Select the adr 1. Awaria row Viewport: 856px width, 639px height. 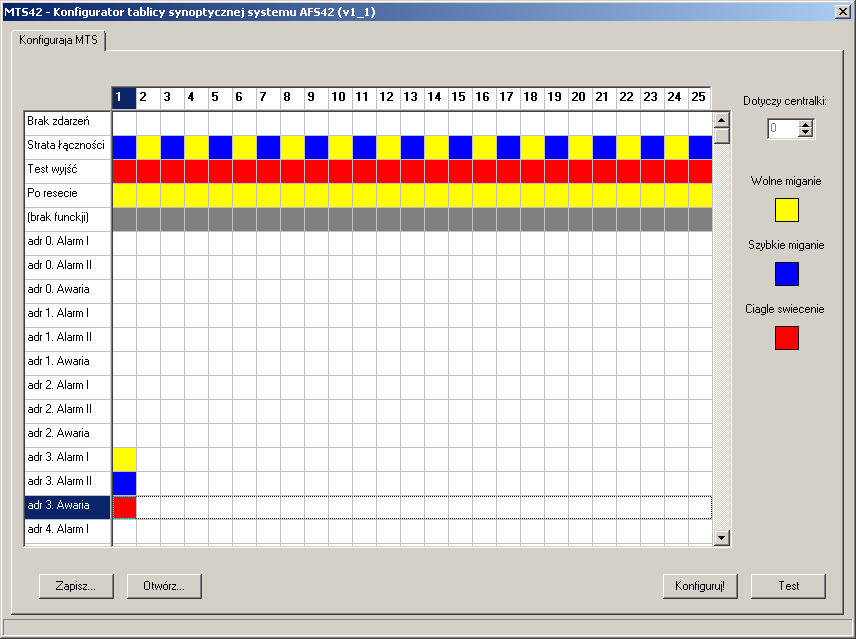(x=68, y=363)
